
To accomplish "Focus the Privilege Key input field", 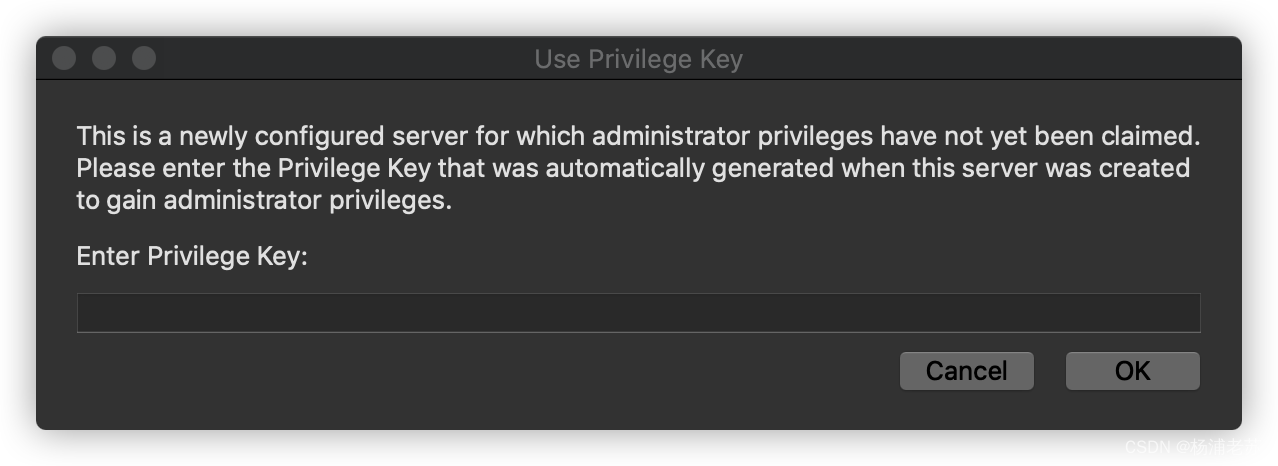I will pos(638,313).
